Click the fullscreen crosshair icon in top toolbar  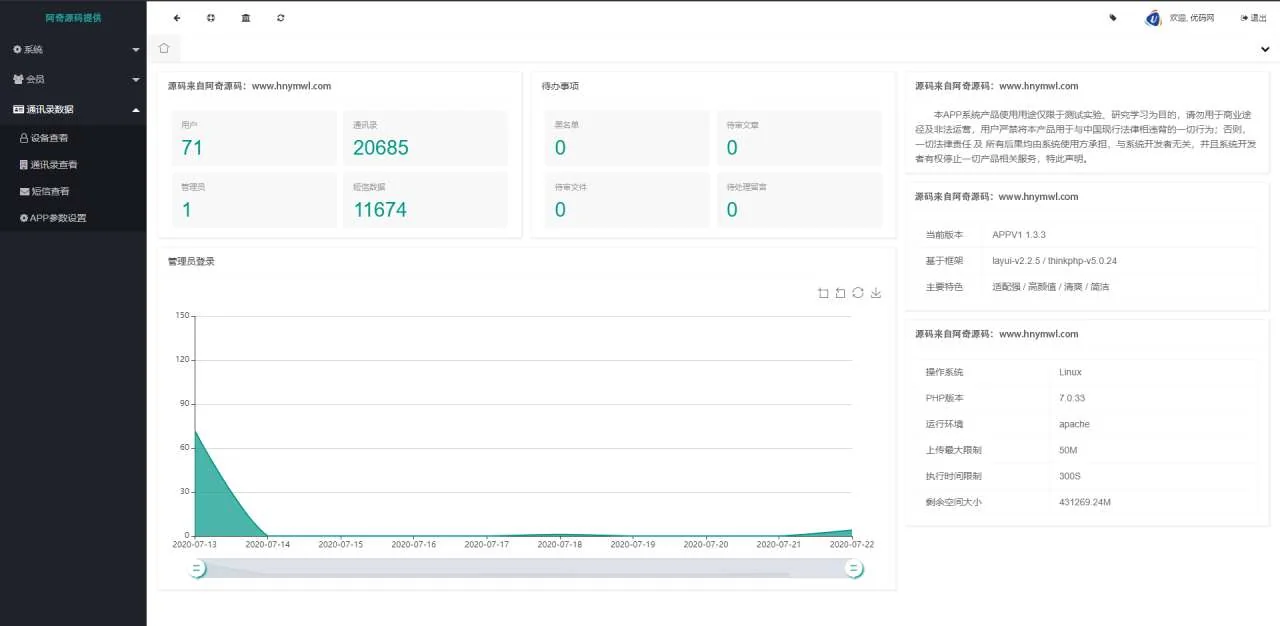[x=211, y=18]
